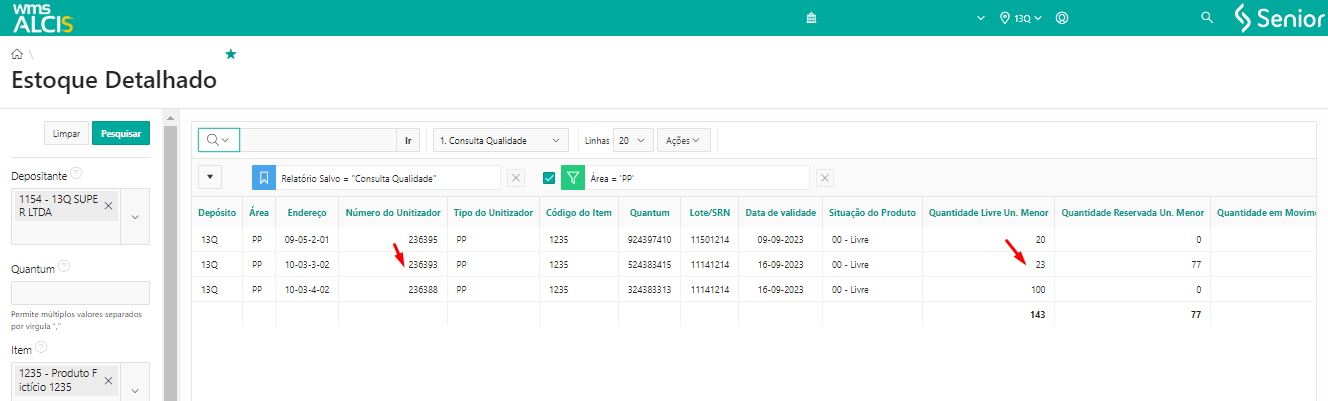1328x401 pixels.
Task: Open the empty dropdown chevron in header
Action: (981, 18)
